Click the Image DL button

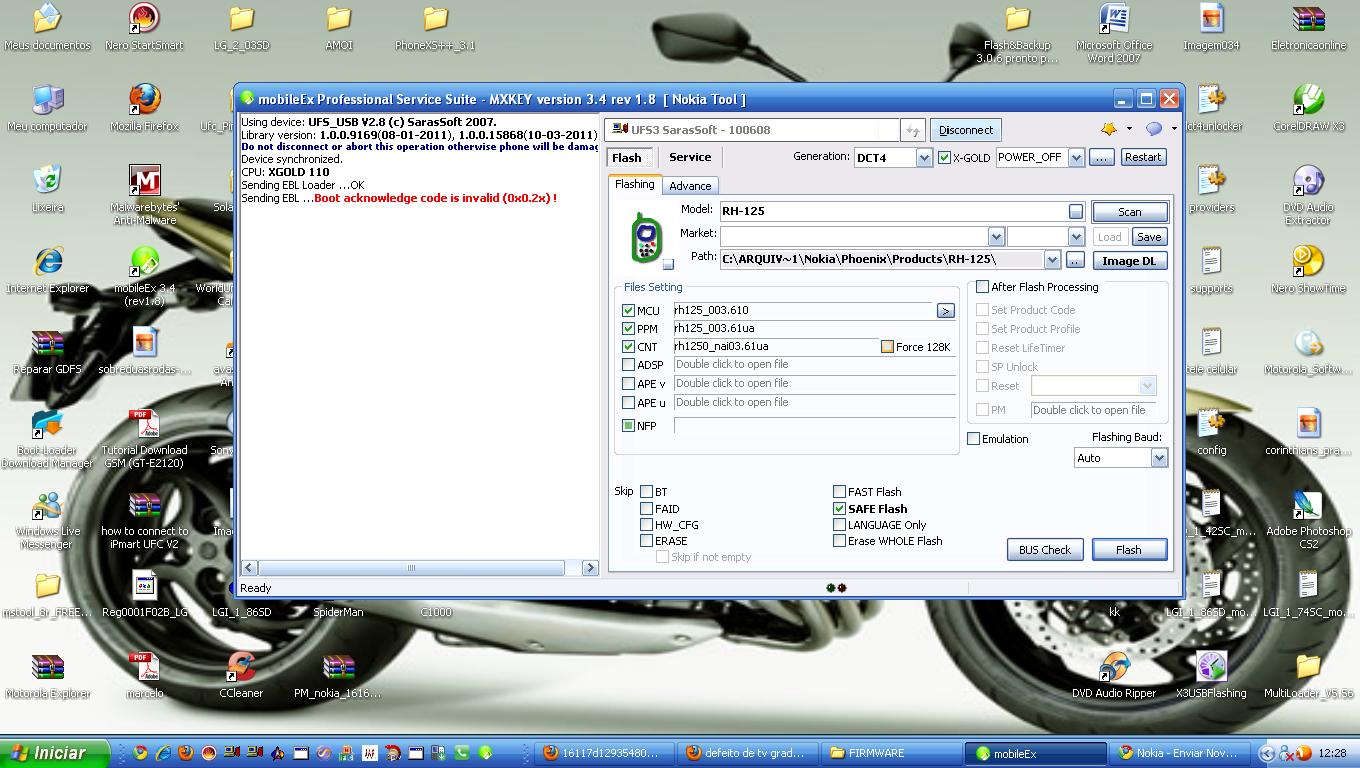click(x=1130, y=261)
